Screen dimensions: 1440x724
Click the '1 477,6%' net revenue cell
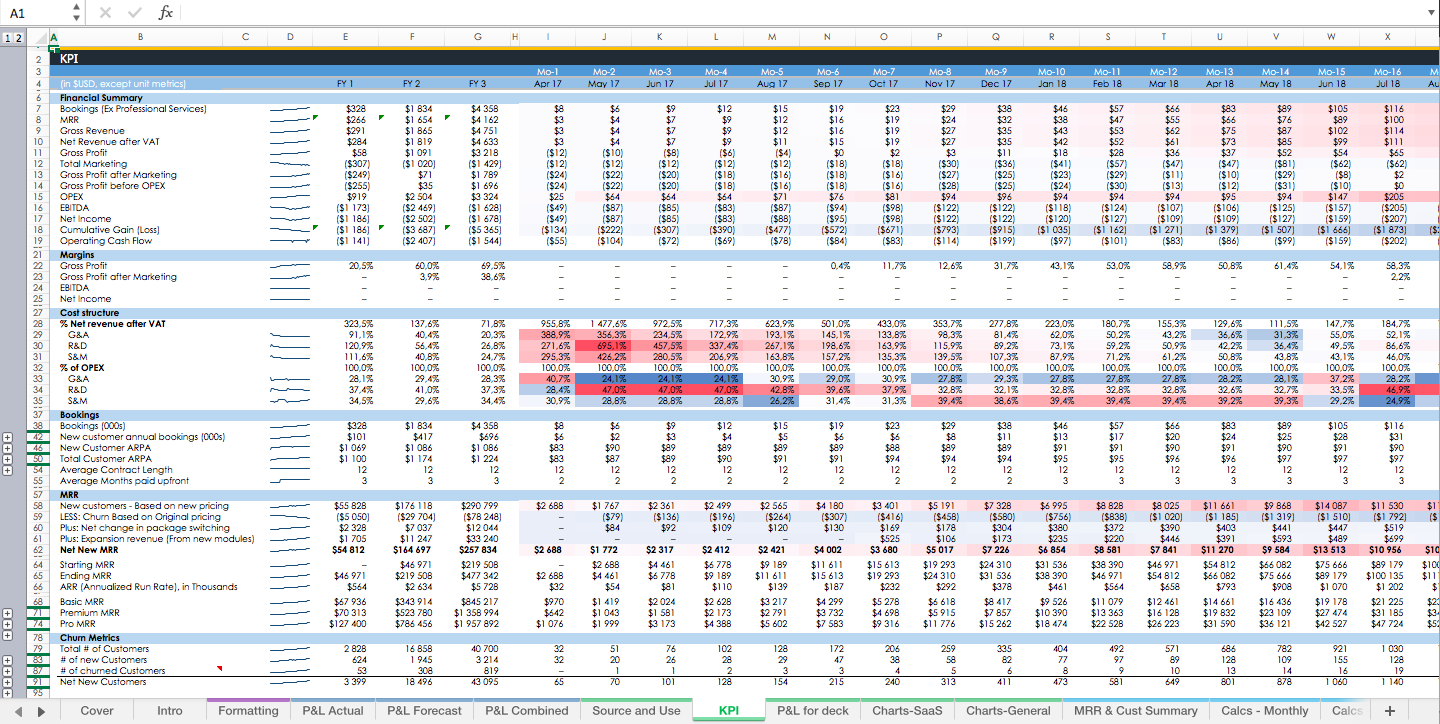[608, 324]
